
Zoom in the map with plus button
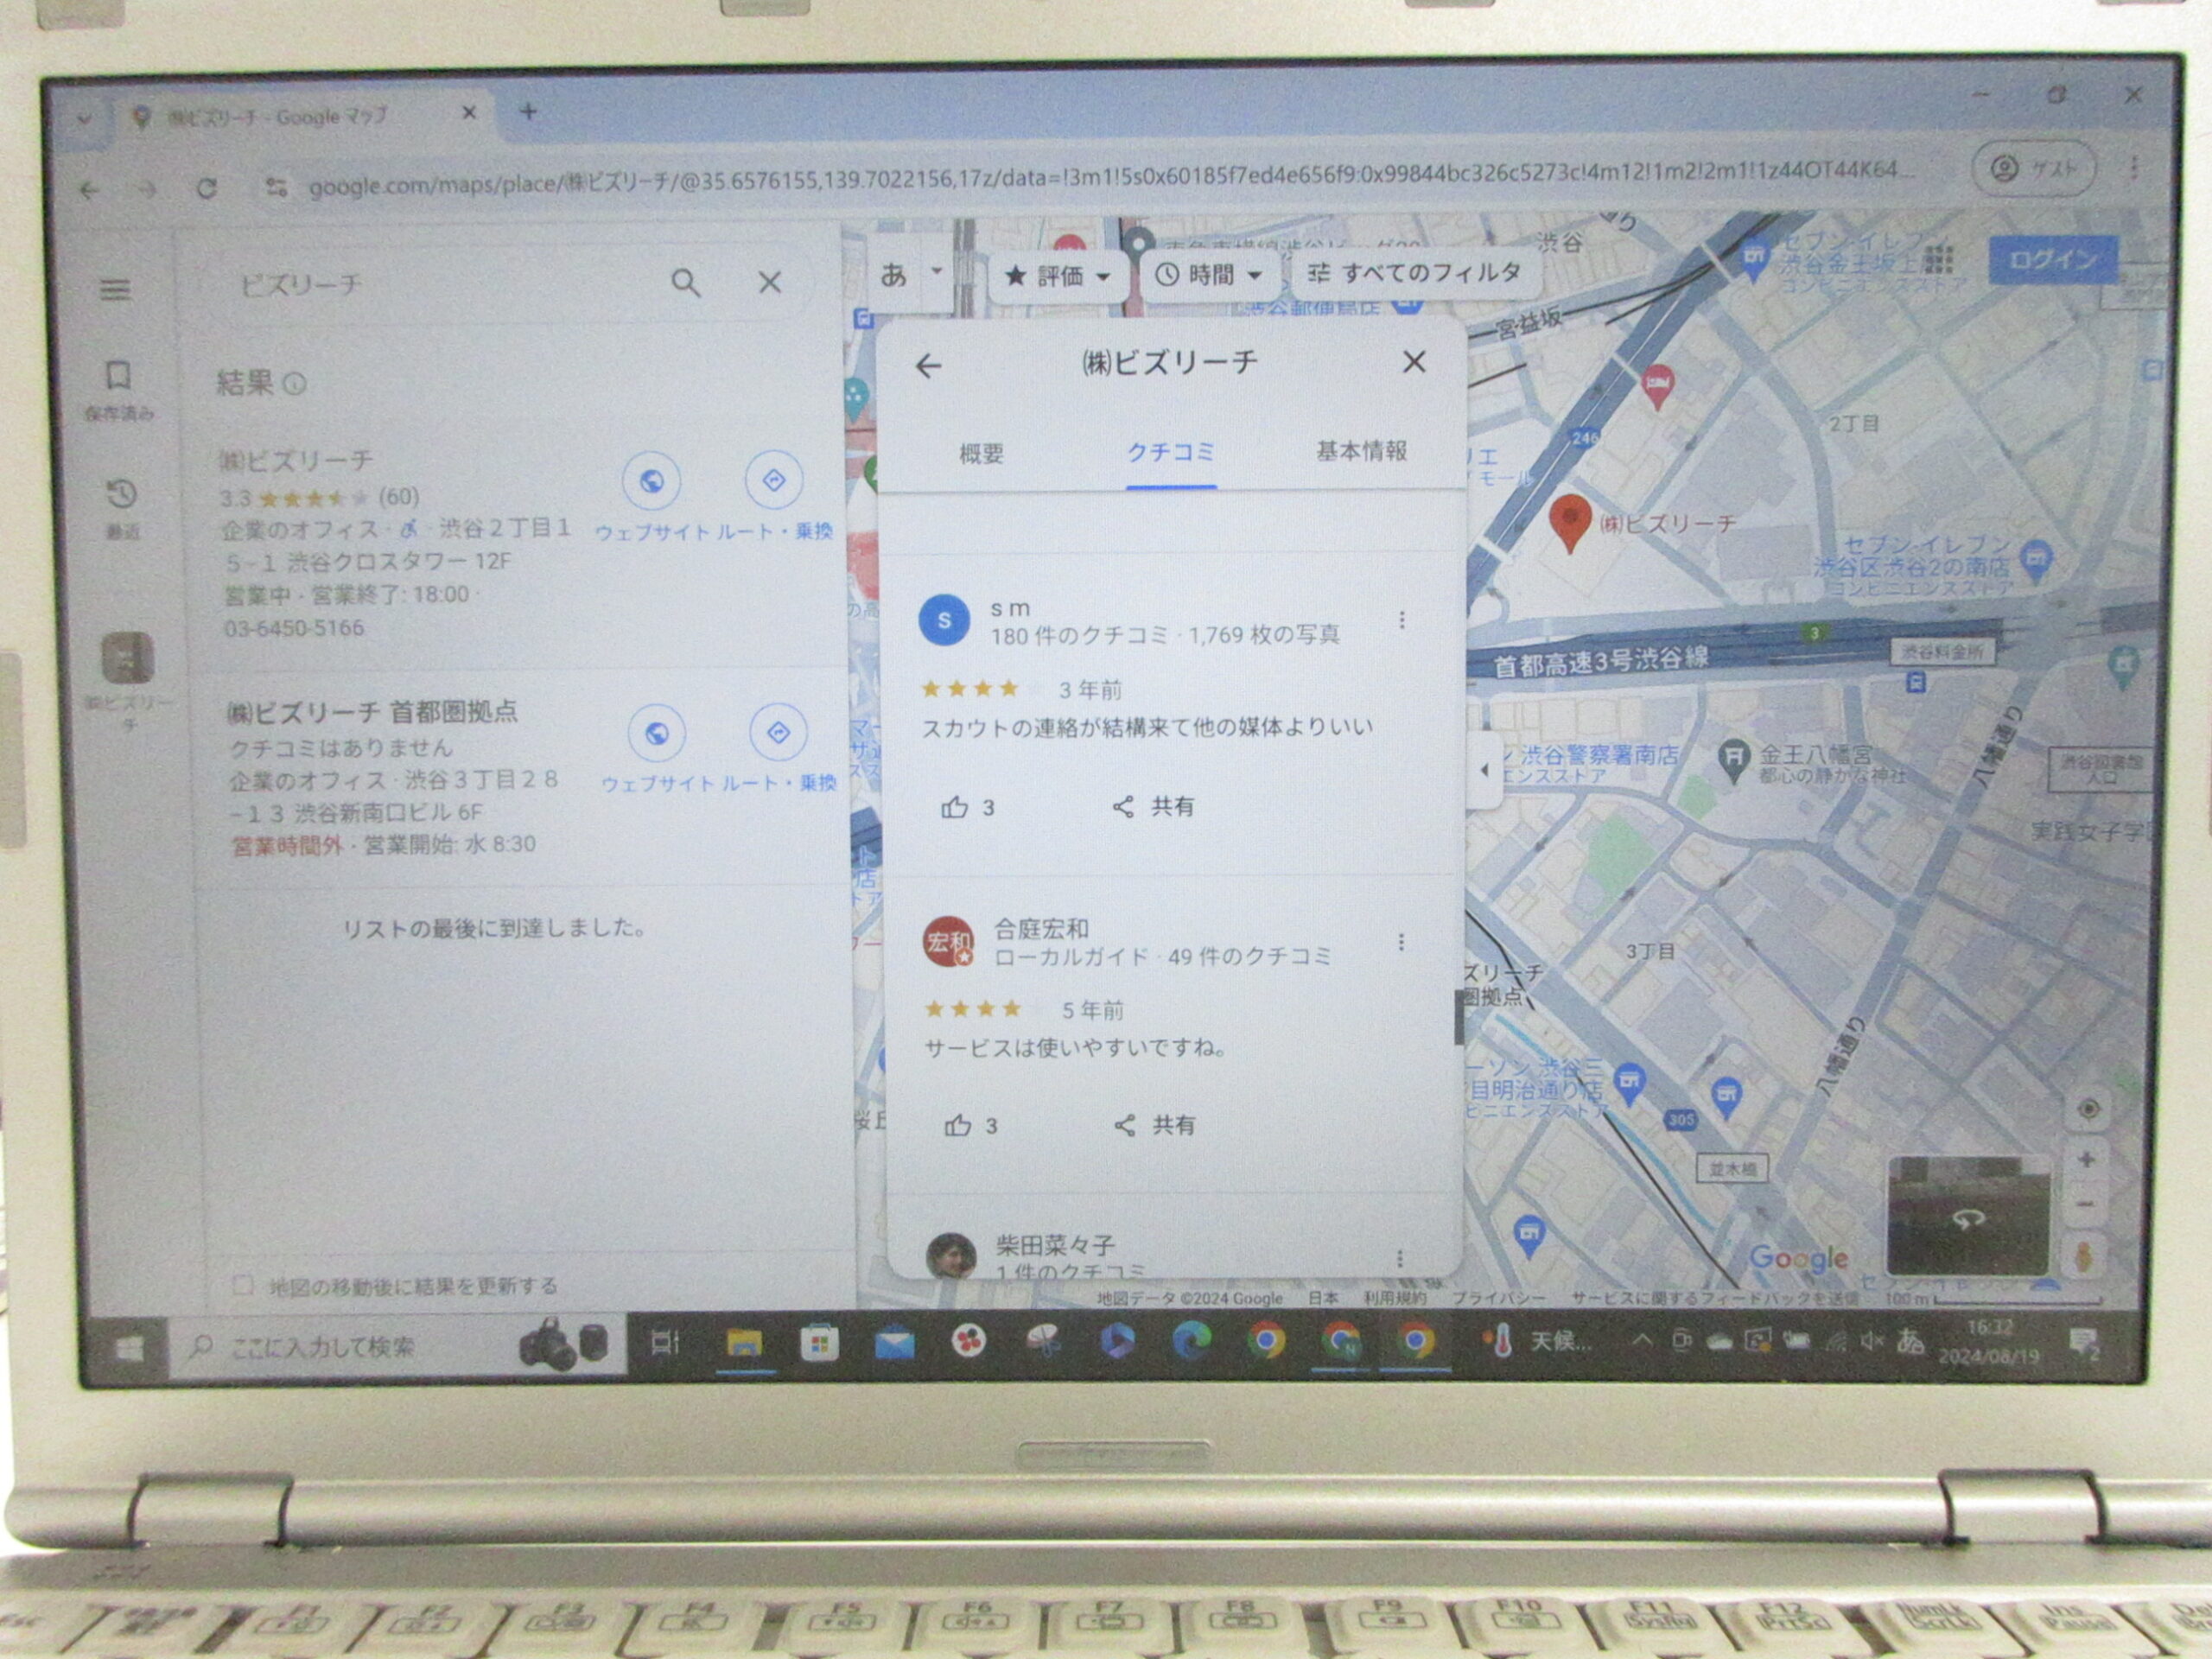click(x=2086, y=1160)
